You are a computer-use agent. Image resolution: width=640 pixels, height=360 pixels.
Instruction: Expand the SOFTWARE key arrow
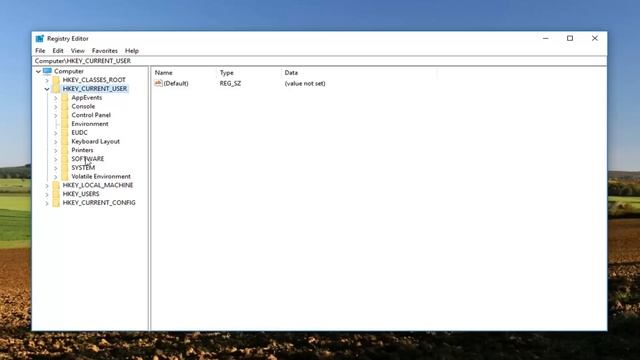click(x=56, y=159)
